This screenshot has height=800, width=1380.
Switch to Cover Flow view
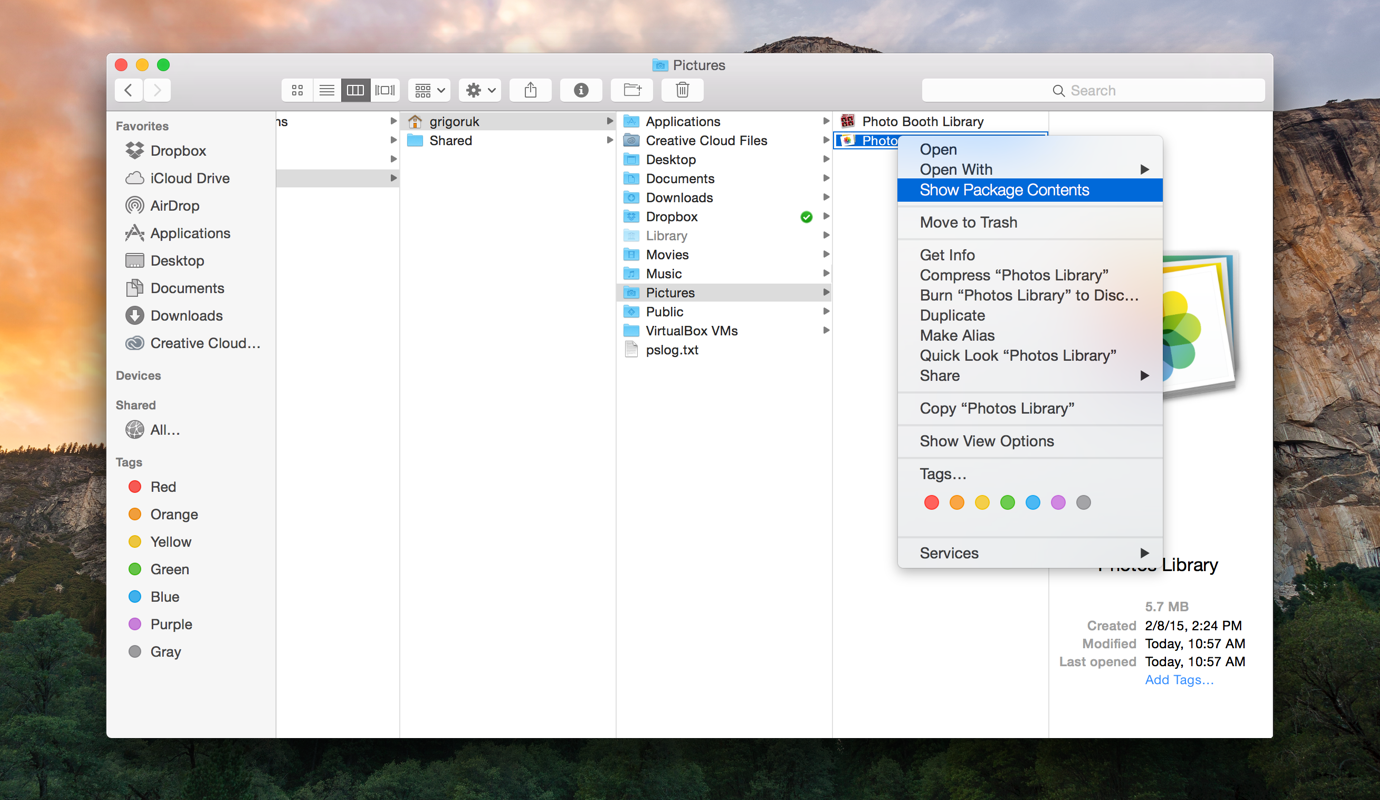tap(385, 90)
